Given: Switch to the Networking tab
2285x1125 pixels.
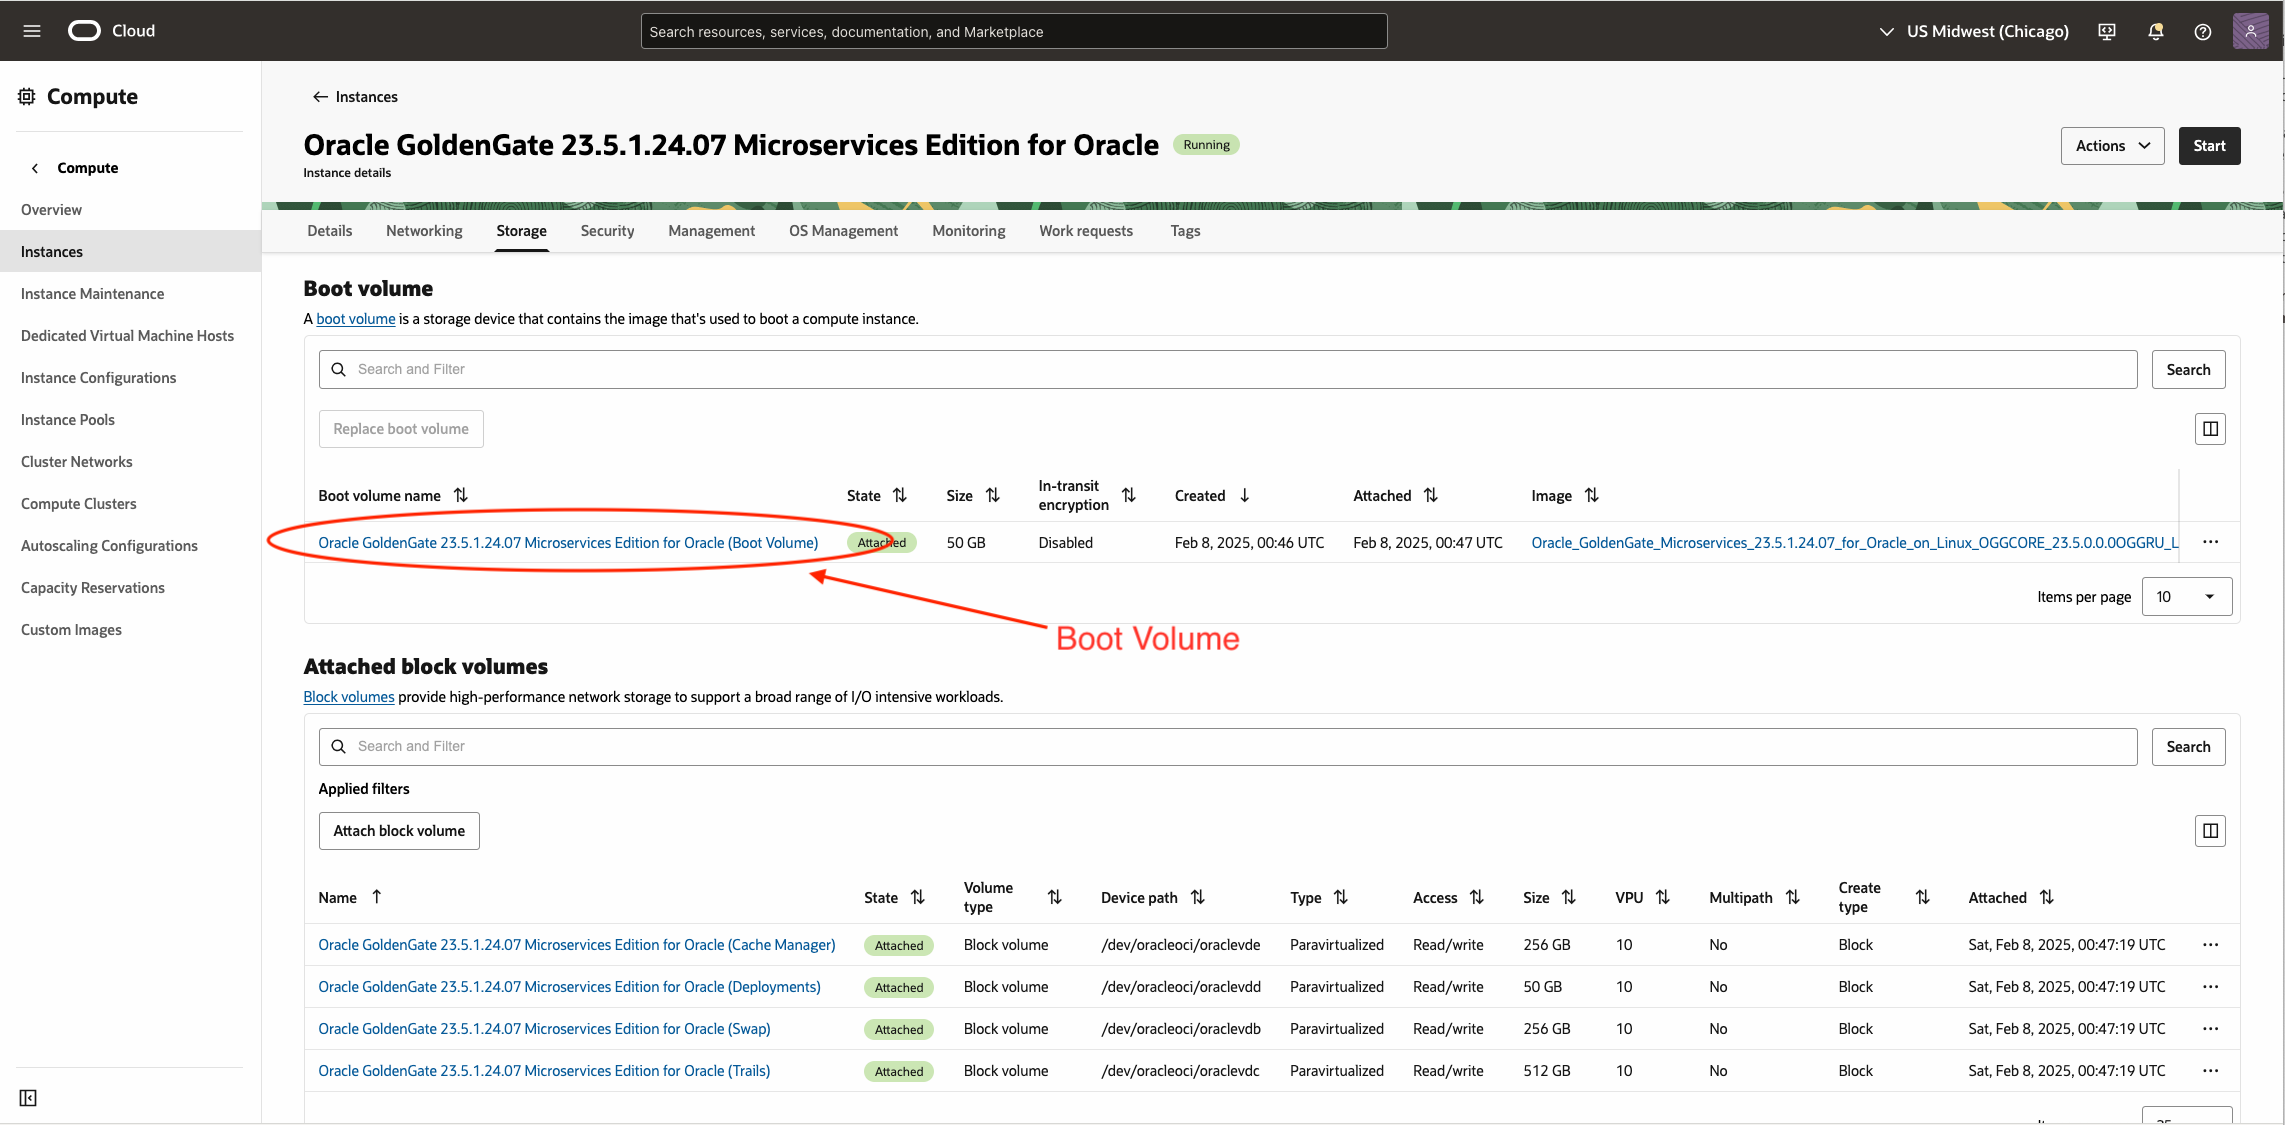Looking at the screenshot, I should [x=424, y=231].
